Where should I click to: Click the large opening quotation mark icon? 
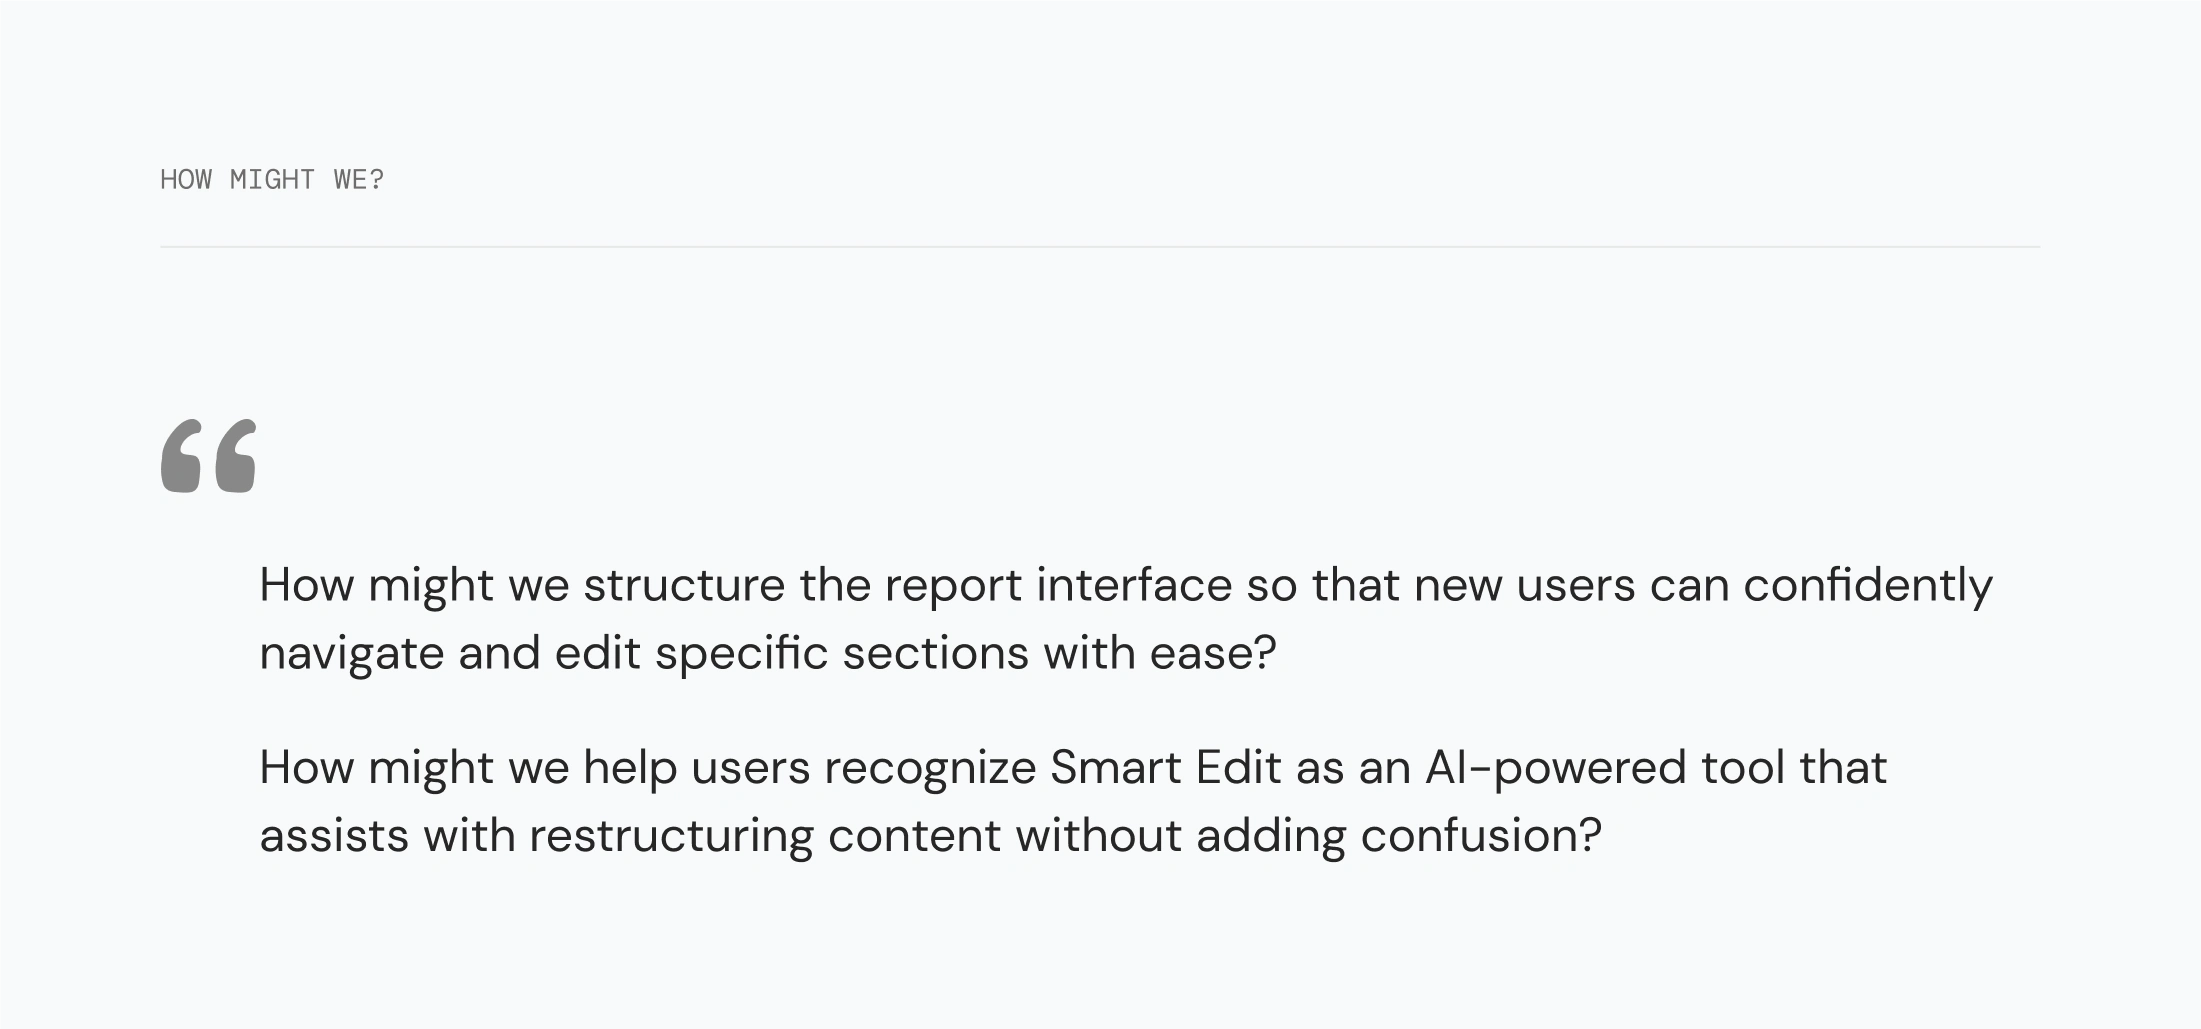(x=208, y=456)
